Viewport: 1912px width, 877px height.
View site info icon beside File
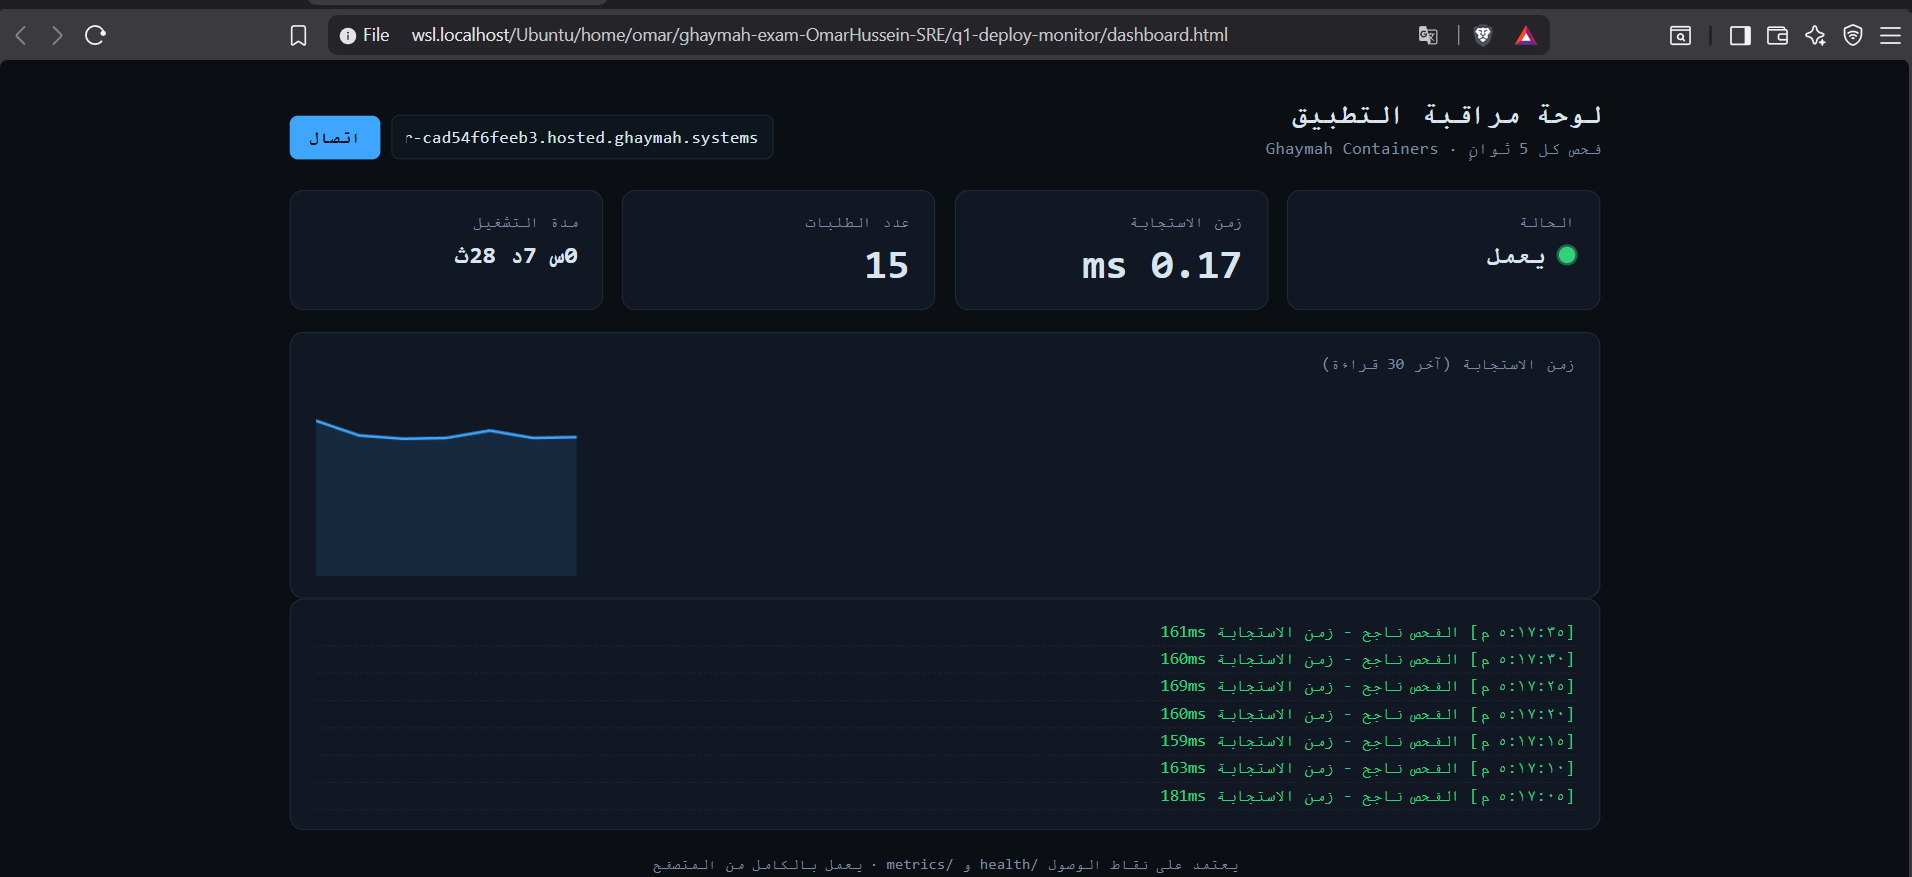coord(348,36)
